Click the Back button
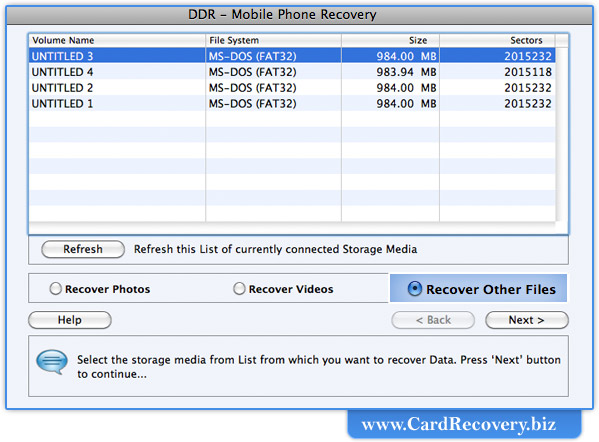The width and height of the screenshot is (599, 442). pos(433,320)
